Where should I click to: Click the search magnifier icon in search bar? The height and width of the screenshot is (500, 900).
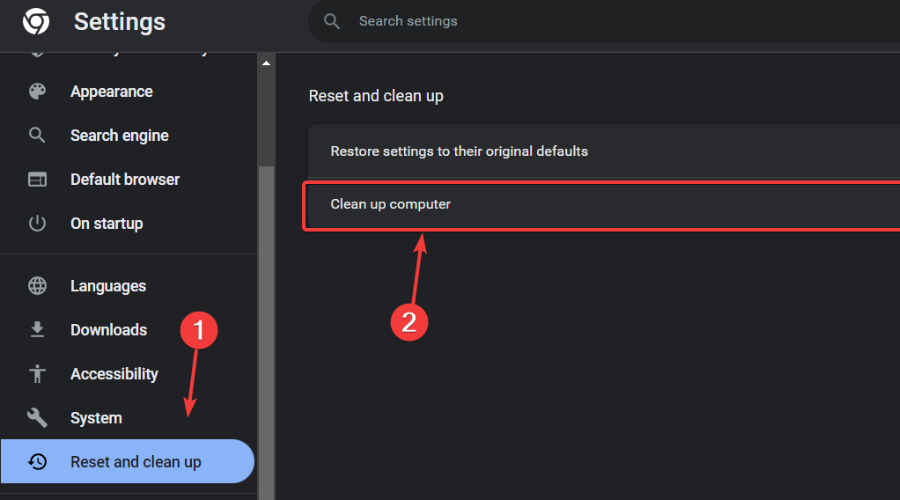coord(332,22)
